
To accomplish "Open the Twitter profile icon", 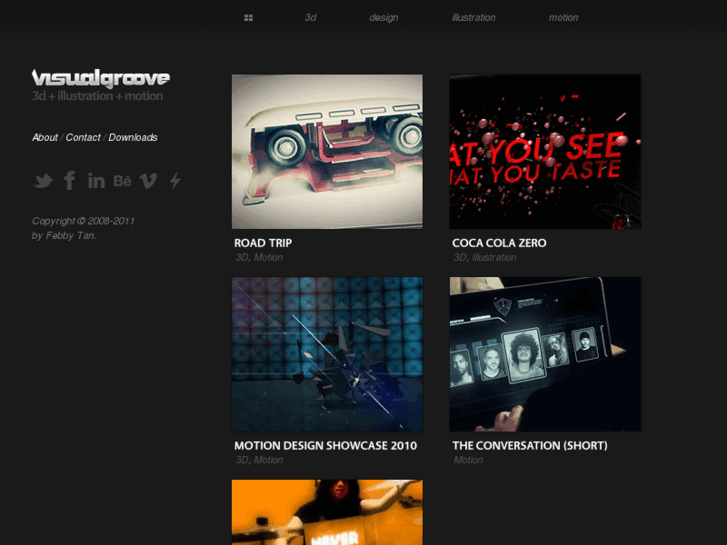I will pyautogui.click(x=43, y=180).
